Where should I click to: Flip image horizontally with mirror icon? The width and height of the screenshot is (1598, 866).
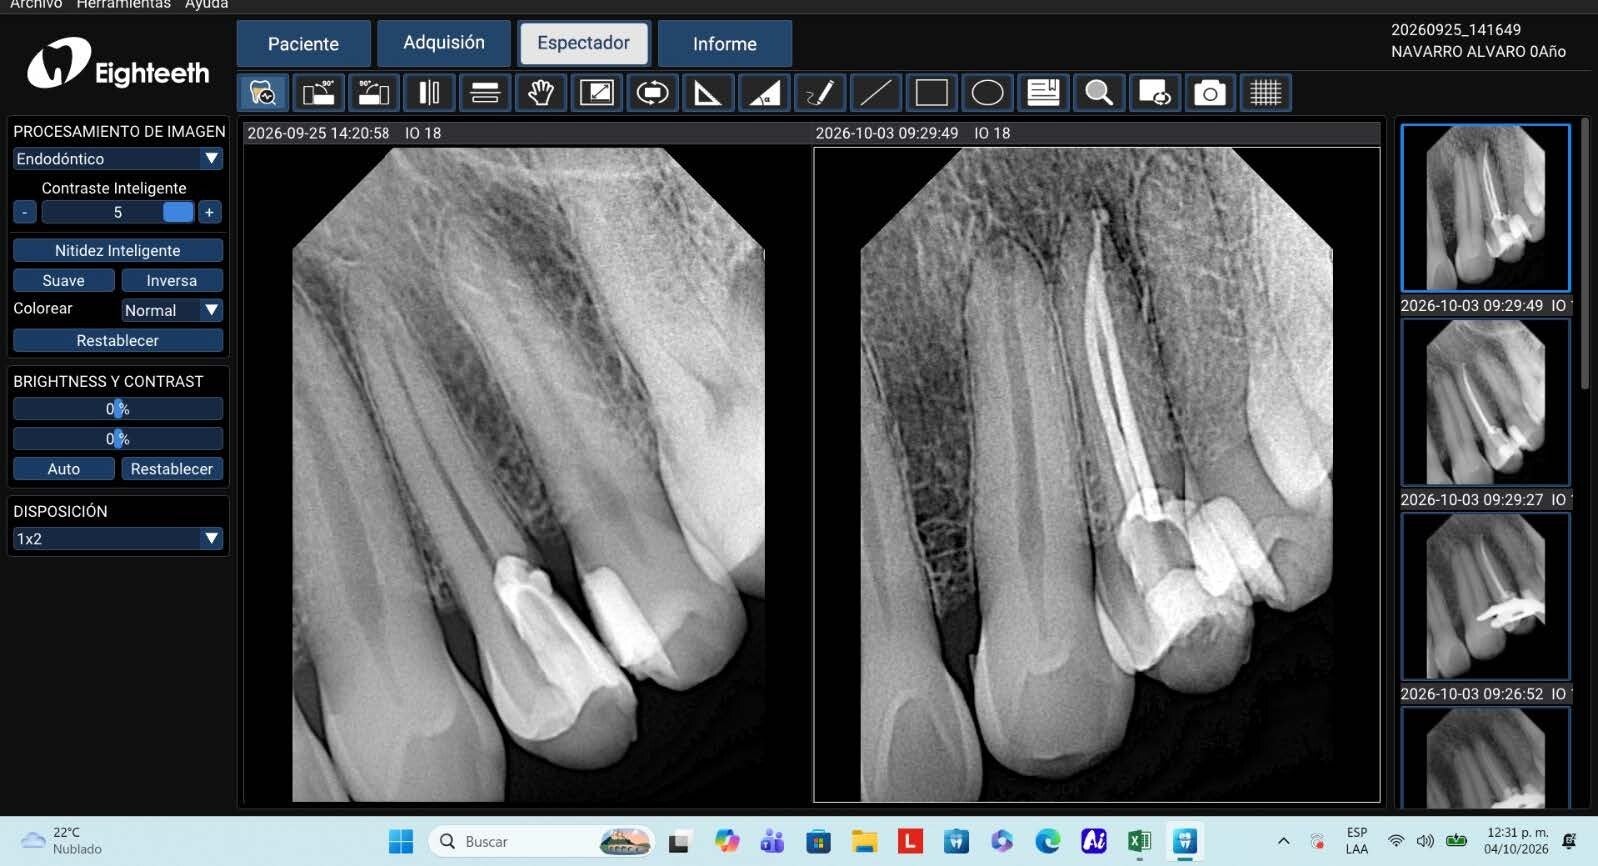tap(430, 93)
